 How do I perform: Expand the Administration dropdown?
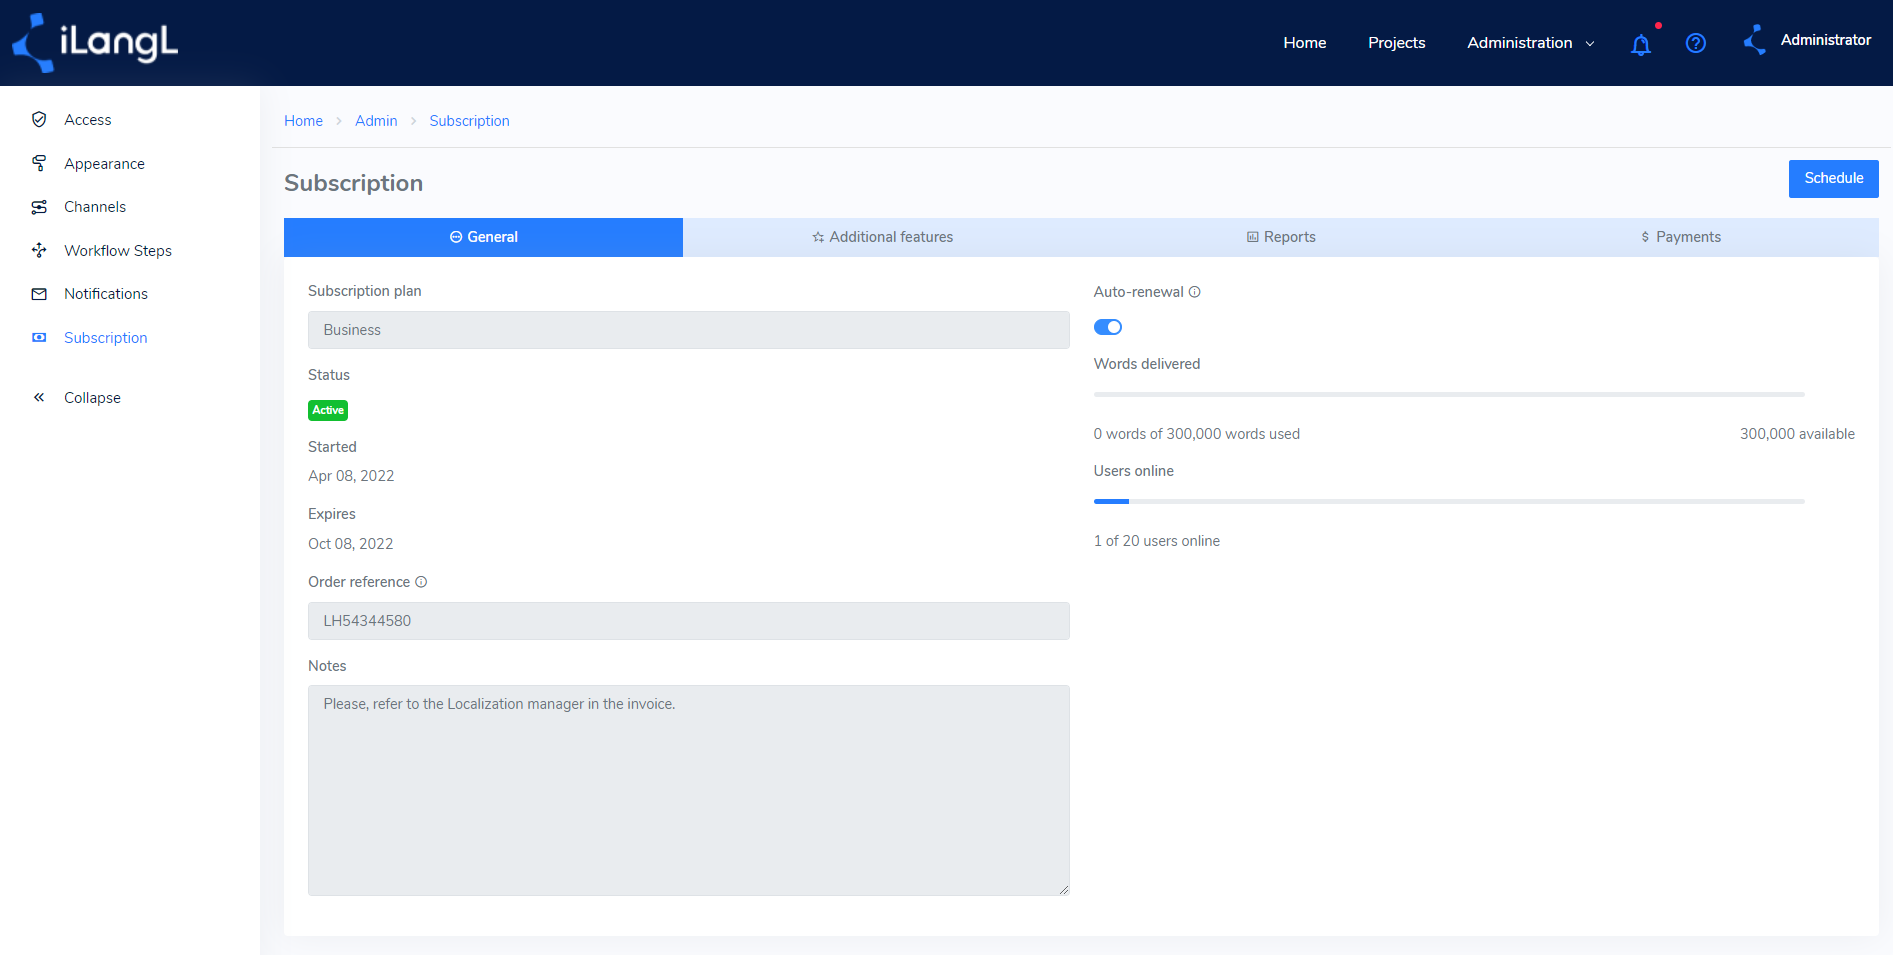pyautogui.click(x=1530, y=43)
